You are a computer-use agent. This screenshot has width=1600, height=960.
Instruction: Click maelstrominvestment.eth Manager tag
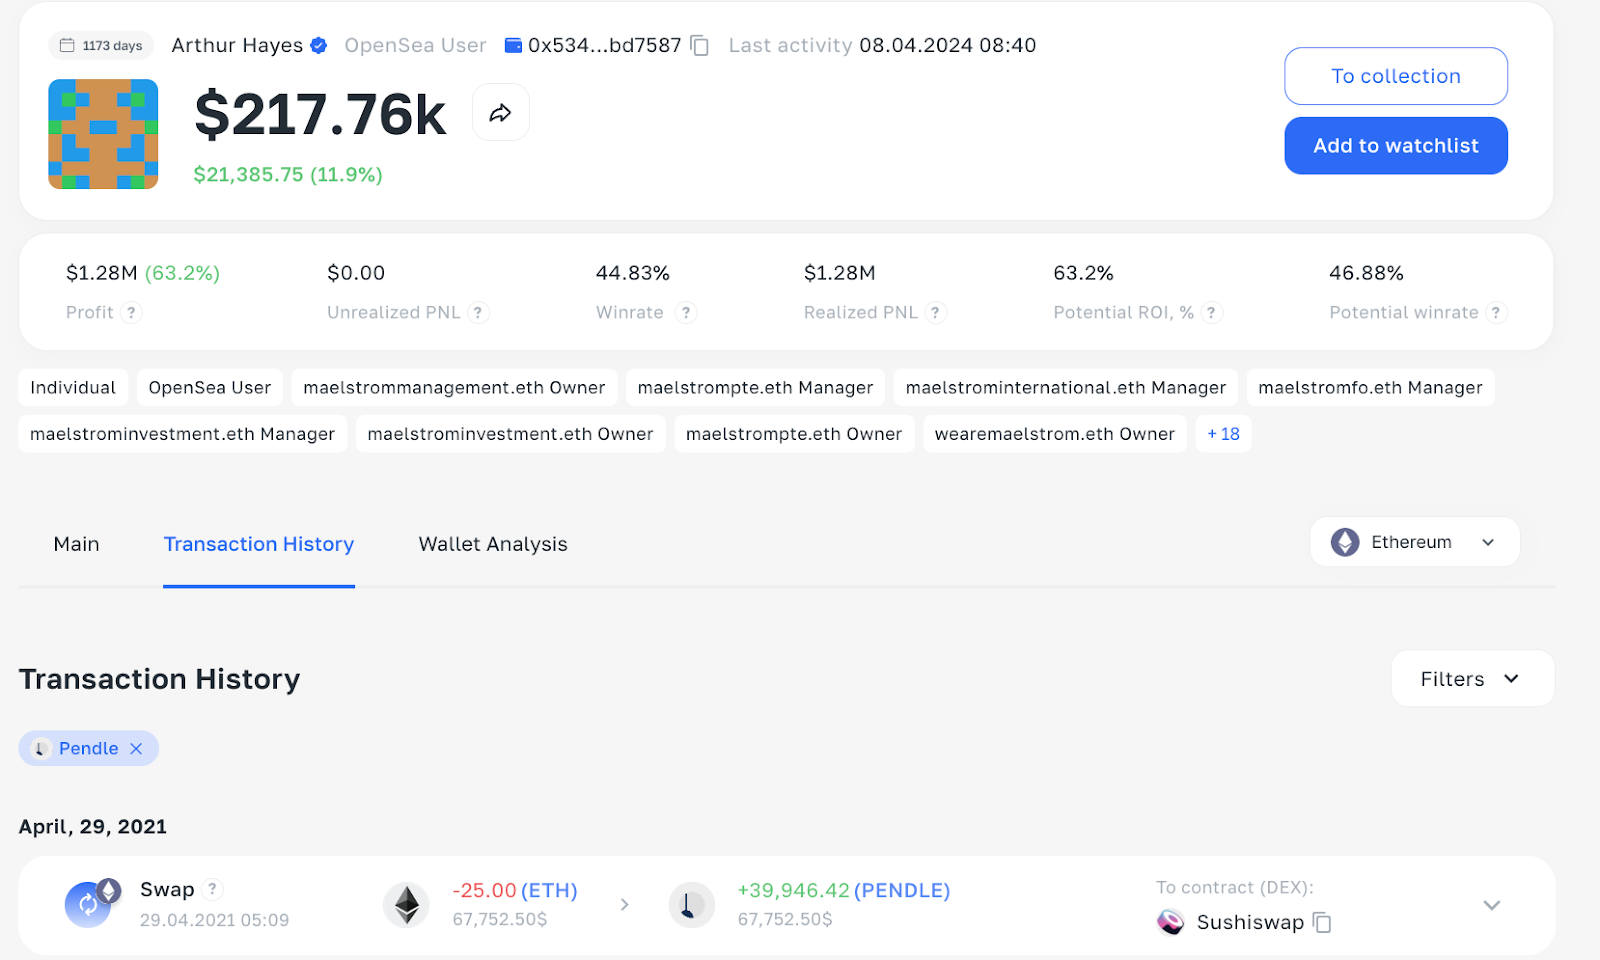(182, 434)
